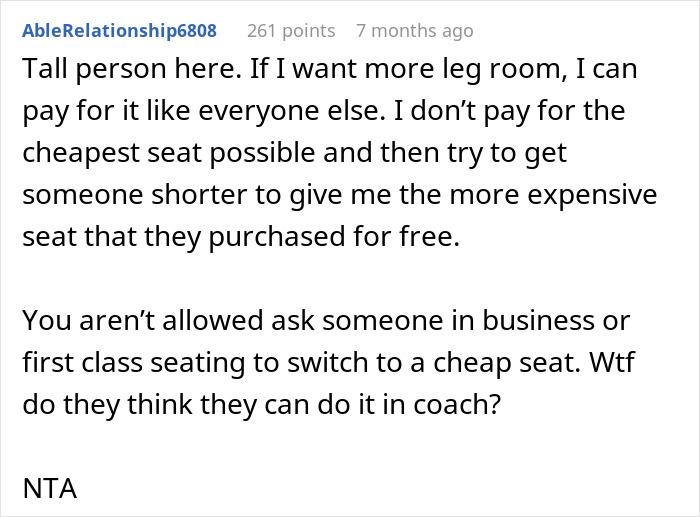The width and height of the screenshot is (700, 517).
Task: Click the 7 months ago timestamp
Action: [x=414, y=31]
